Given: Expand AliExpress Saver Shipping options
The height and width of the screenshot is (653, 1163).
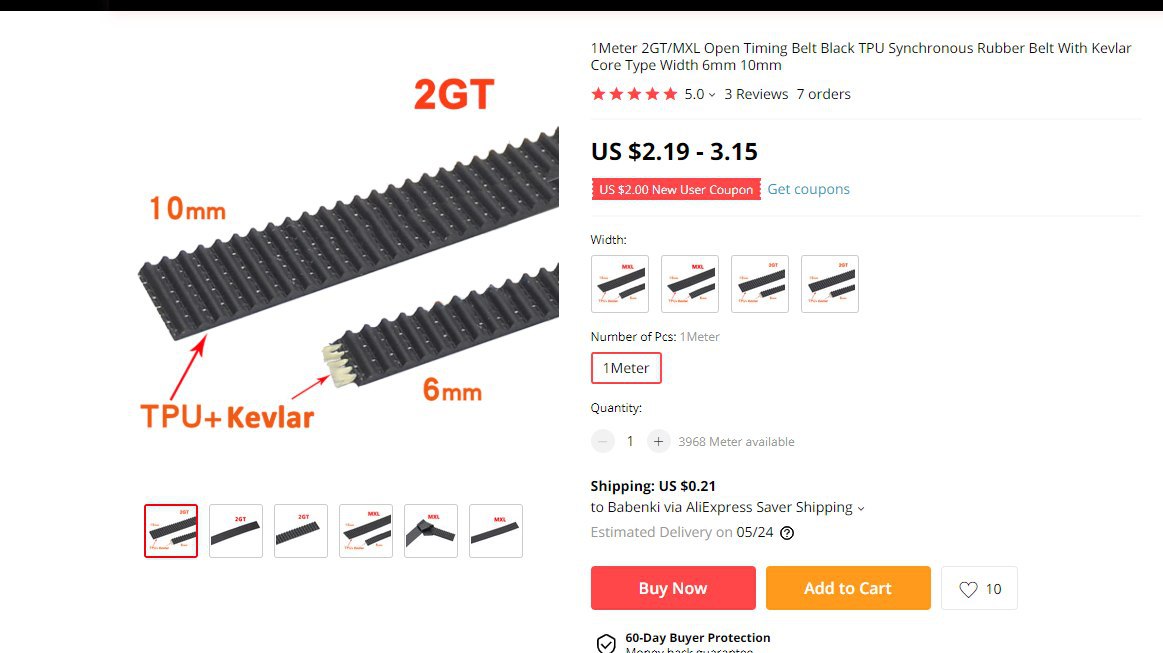Looking at the screenshot, I should click(x=728, y=508).
